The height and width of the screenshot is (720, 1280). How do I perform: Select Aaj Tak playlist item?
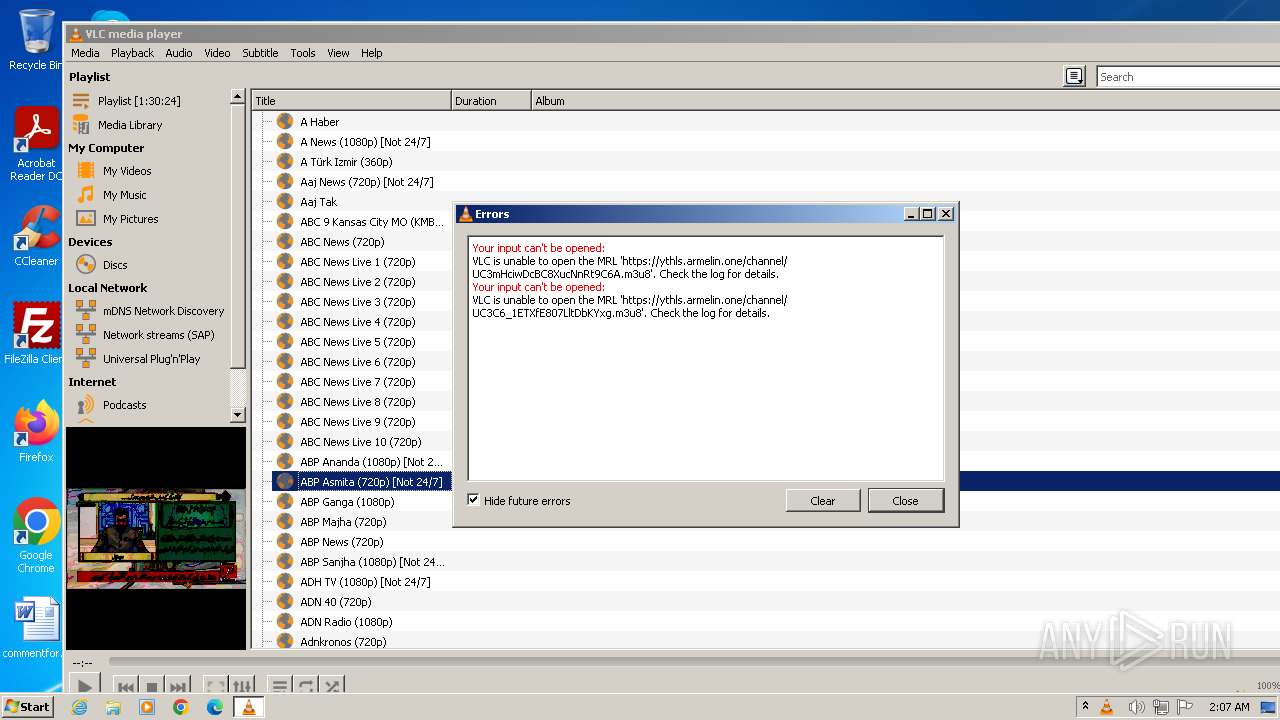pos(319,202)
